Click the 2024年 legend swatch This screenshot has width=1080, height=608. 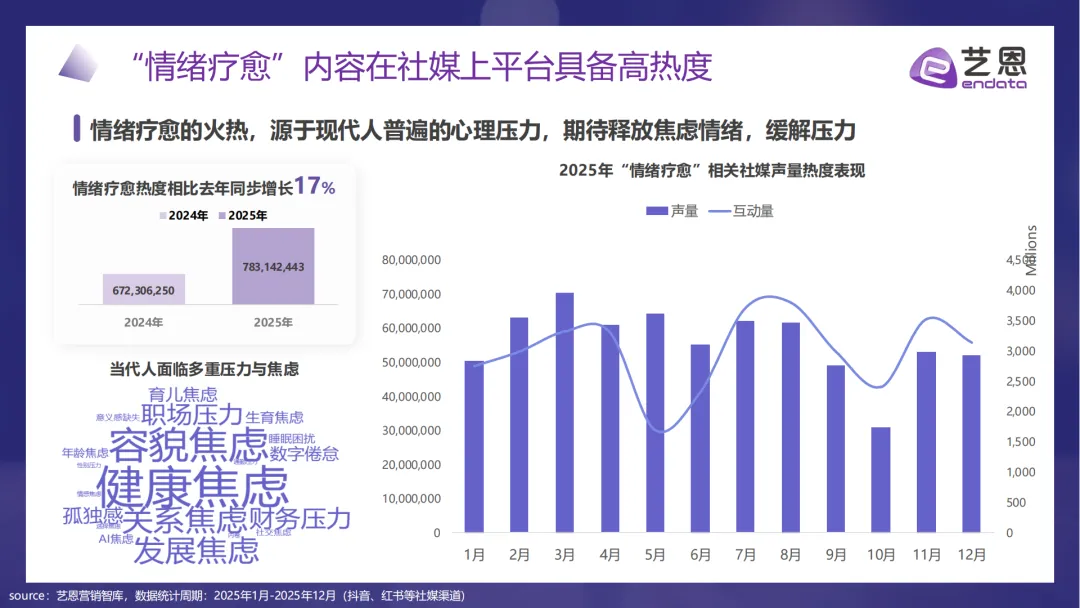tap(163, 216)
